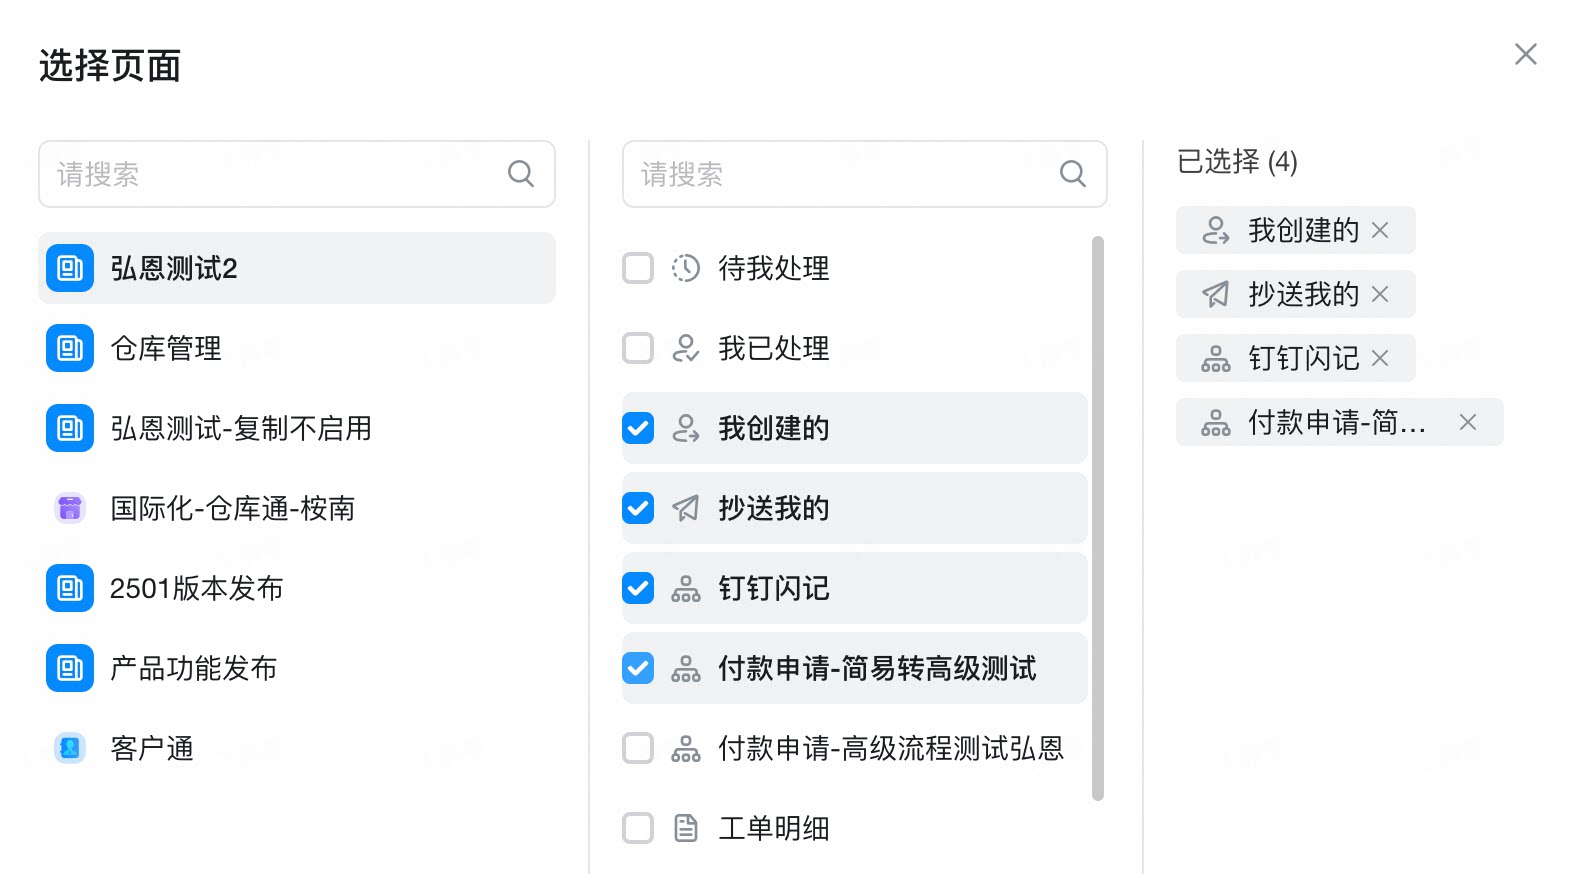Remove 我创建的 from selected tags
The height and width of the screenshot is (874, 1588).
[1380, 230]
